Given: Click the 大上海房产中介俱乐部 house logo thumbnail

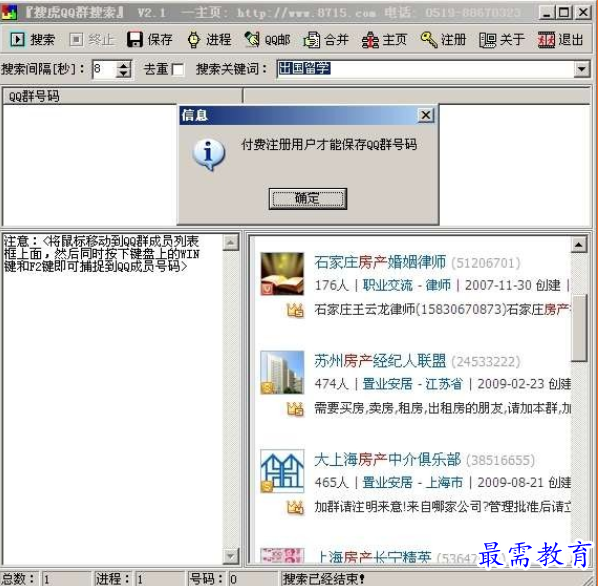Looking at the screenshot, I should [x=282, y=471].
